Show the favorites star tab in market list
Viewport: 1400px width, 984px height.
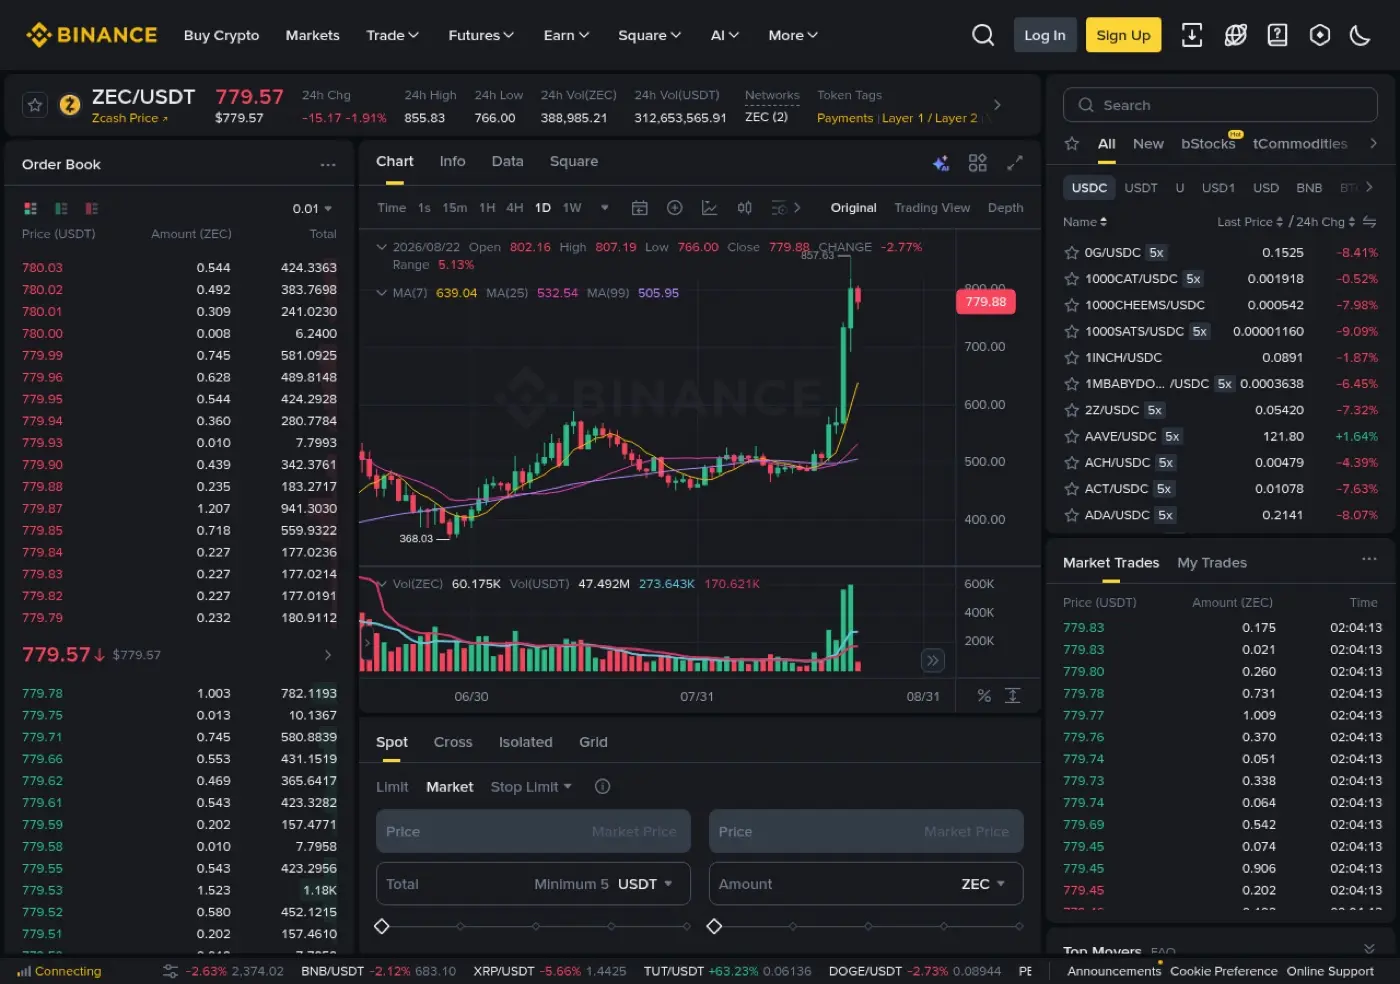1072,144
